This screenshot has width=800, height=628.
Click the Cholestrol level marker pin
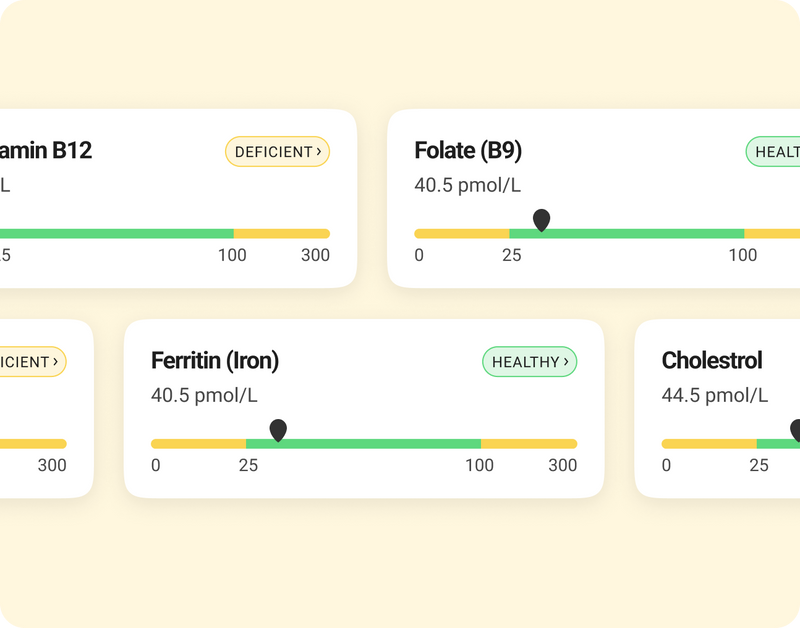pyautogui.click(x=796, y=430)
